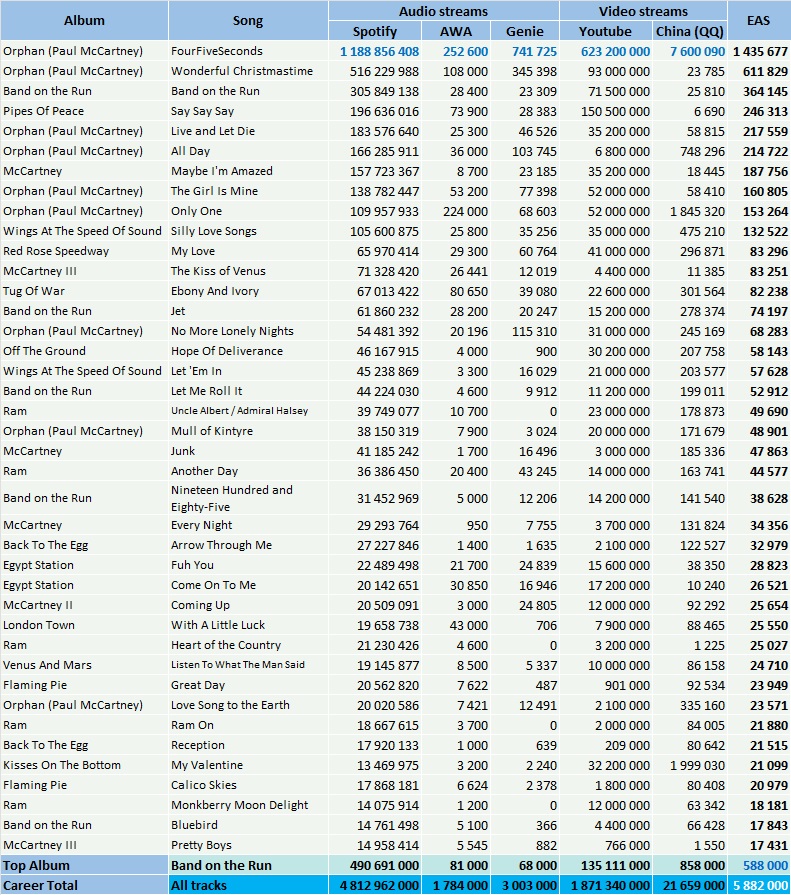The image size is (791, 895).
Task: Select the Heart of the Country cell
Action: pyautogui.click(x=248, y=644)
